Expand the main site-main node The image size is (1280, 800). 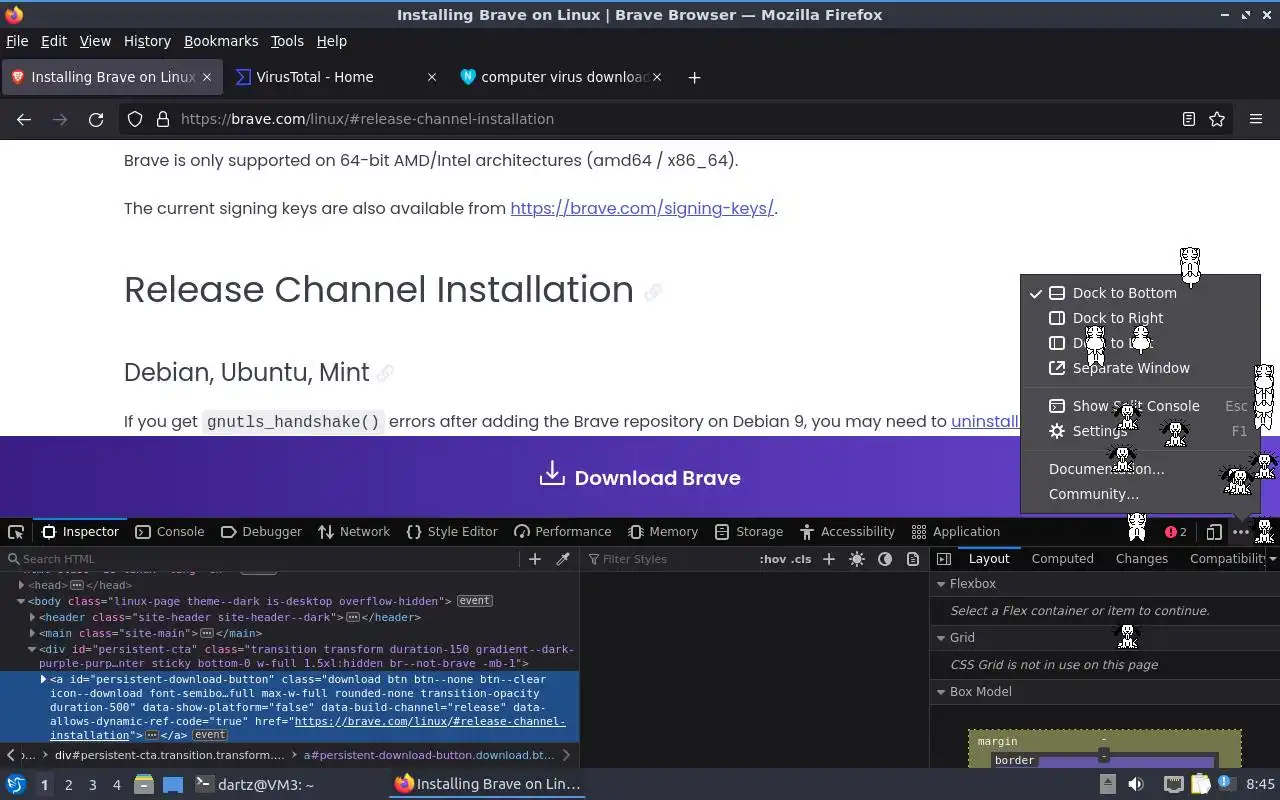coord(33,633)
